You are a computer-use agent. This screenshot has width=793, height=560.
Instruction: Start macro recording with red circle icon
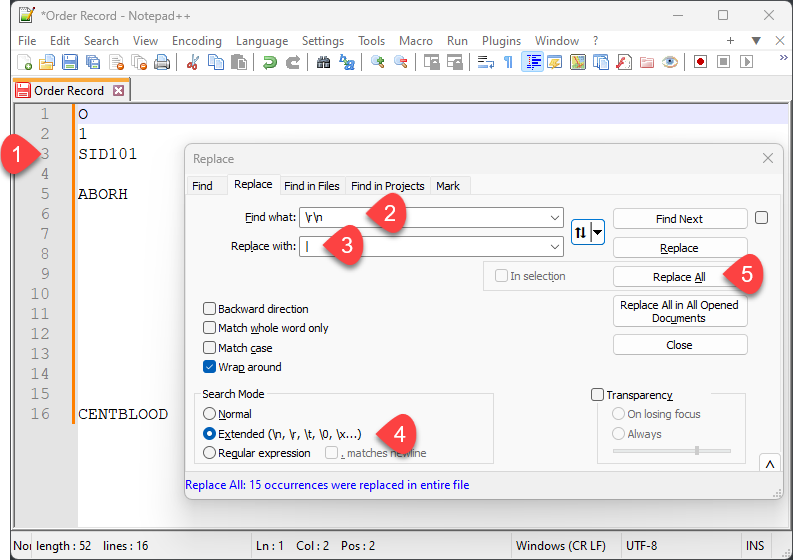pos(700,62)
